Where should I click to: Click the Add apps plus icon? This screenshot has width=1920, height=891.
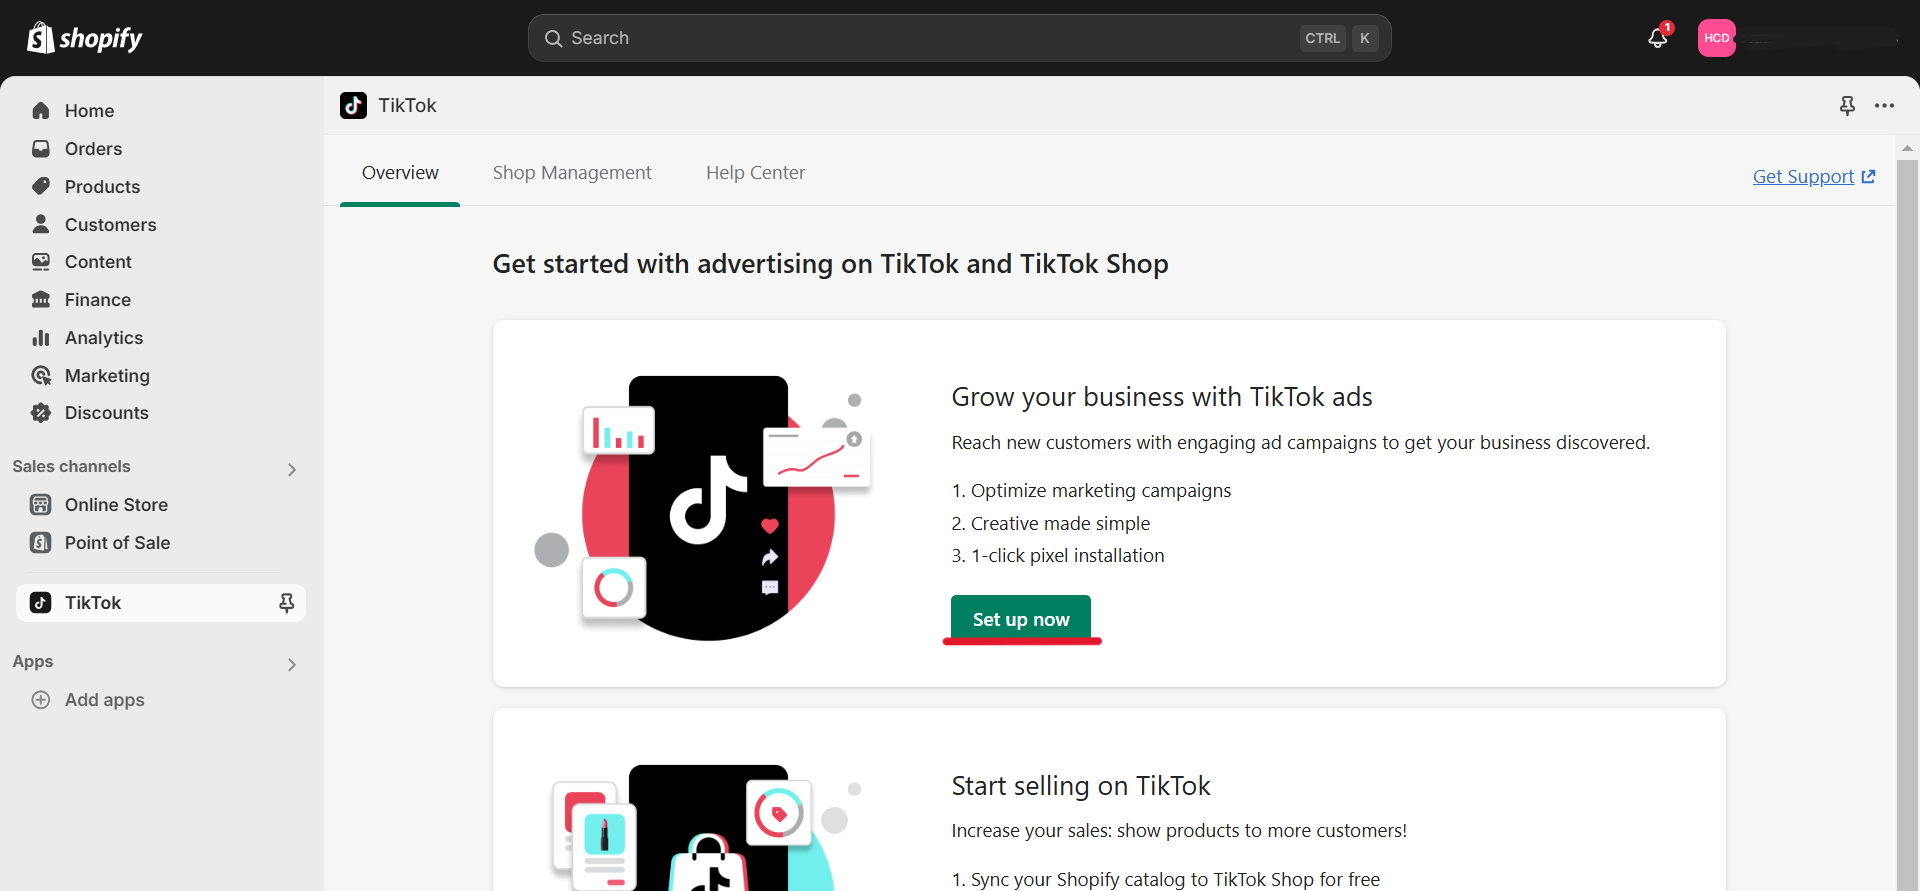coord(41,700)
